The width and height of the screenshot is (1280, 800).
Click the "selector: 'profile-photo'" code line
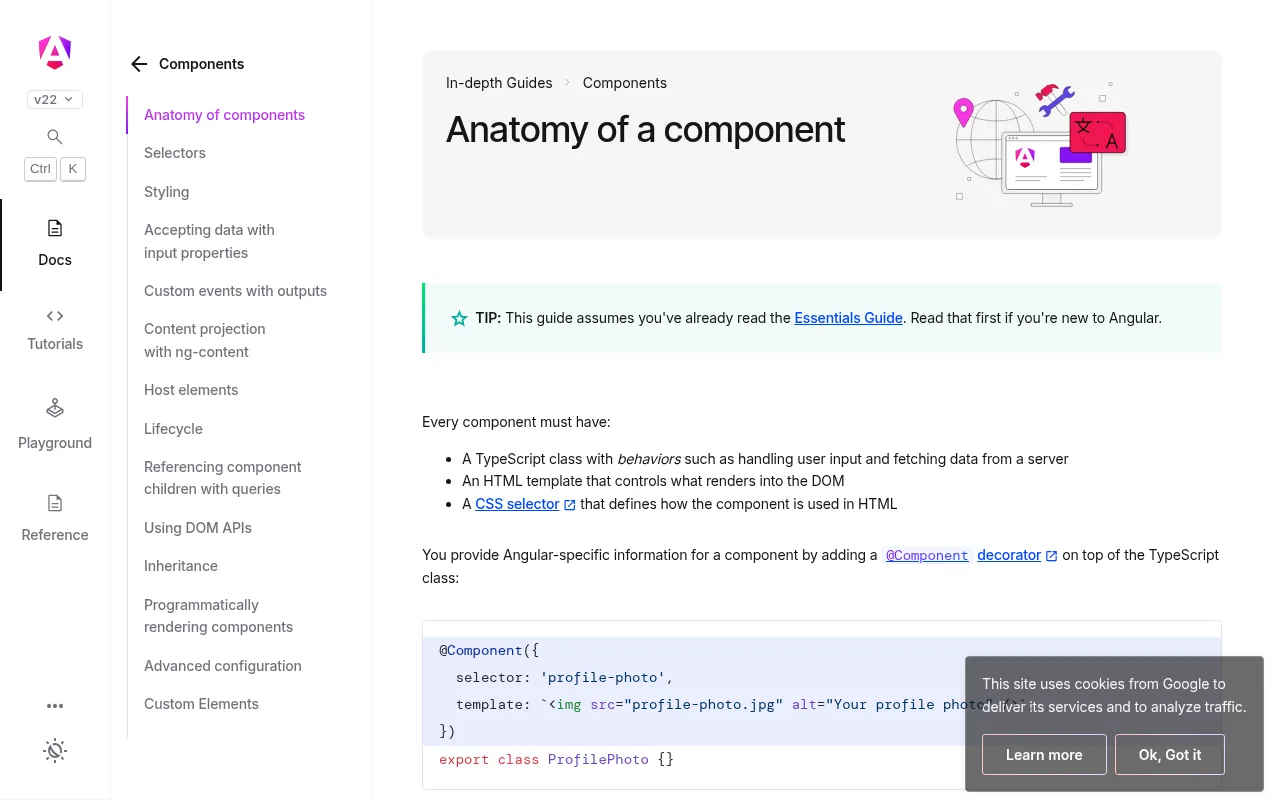[x=565, y=677]
